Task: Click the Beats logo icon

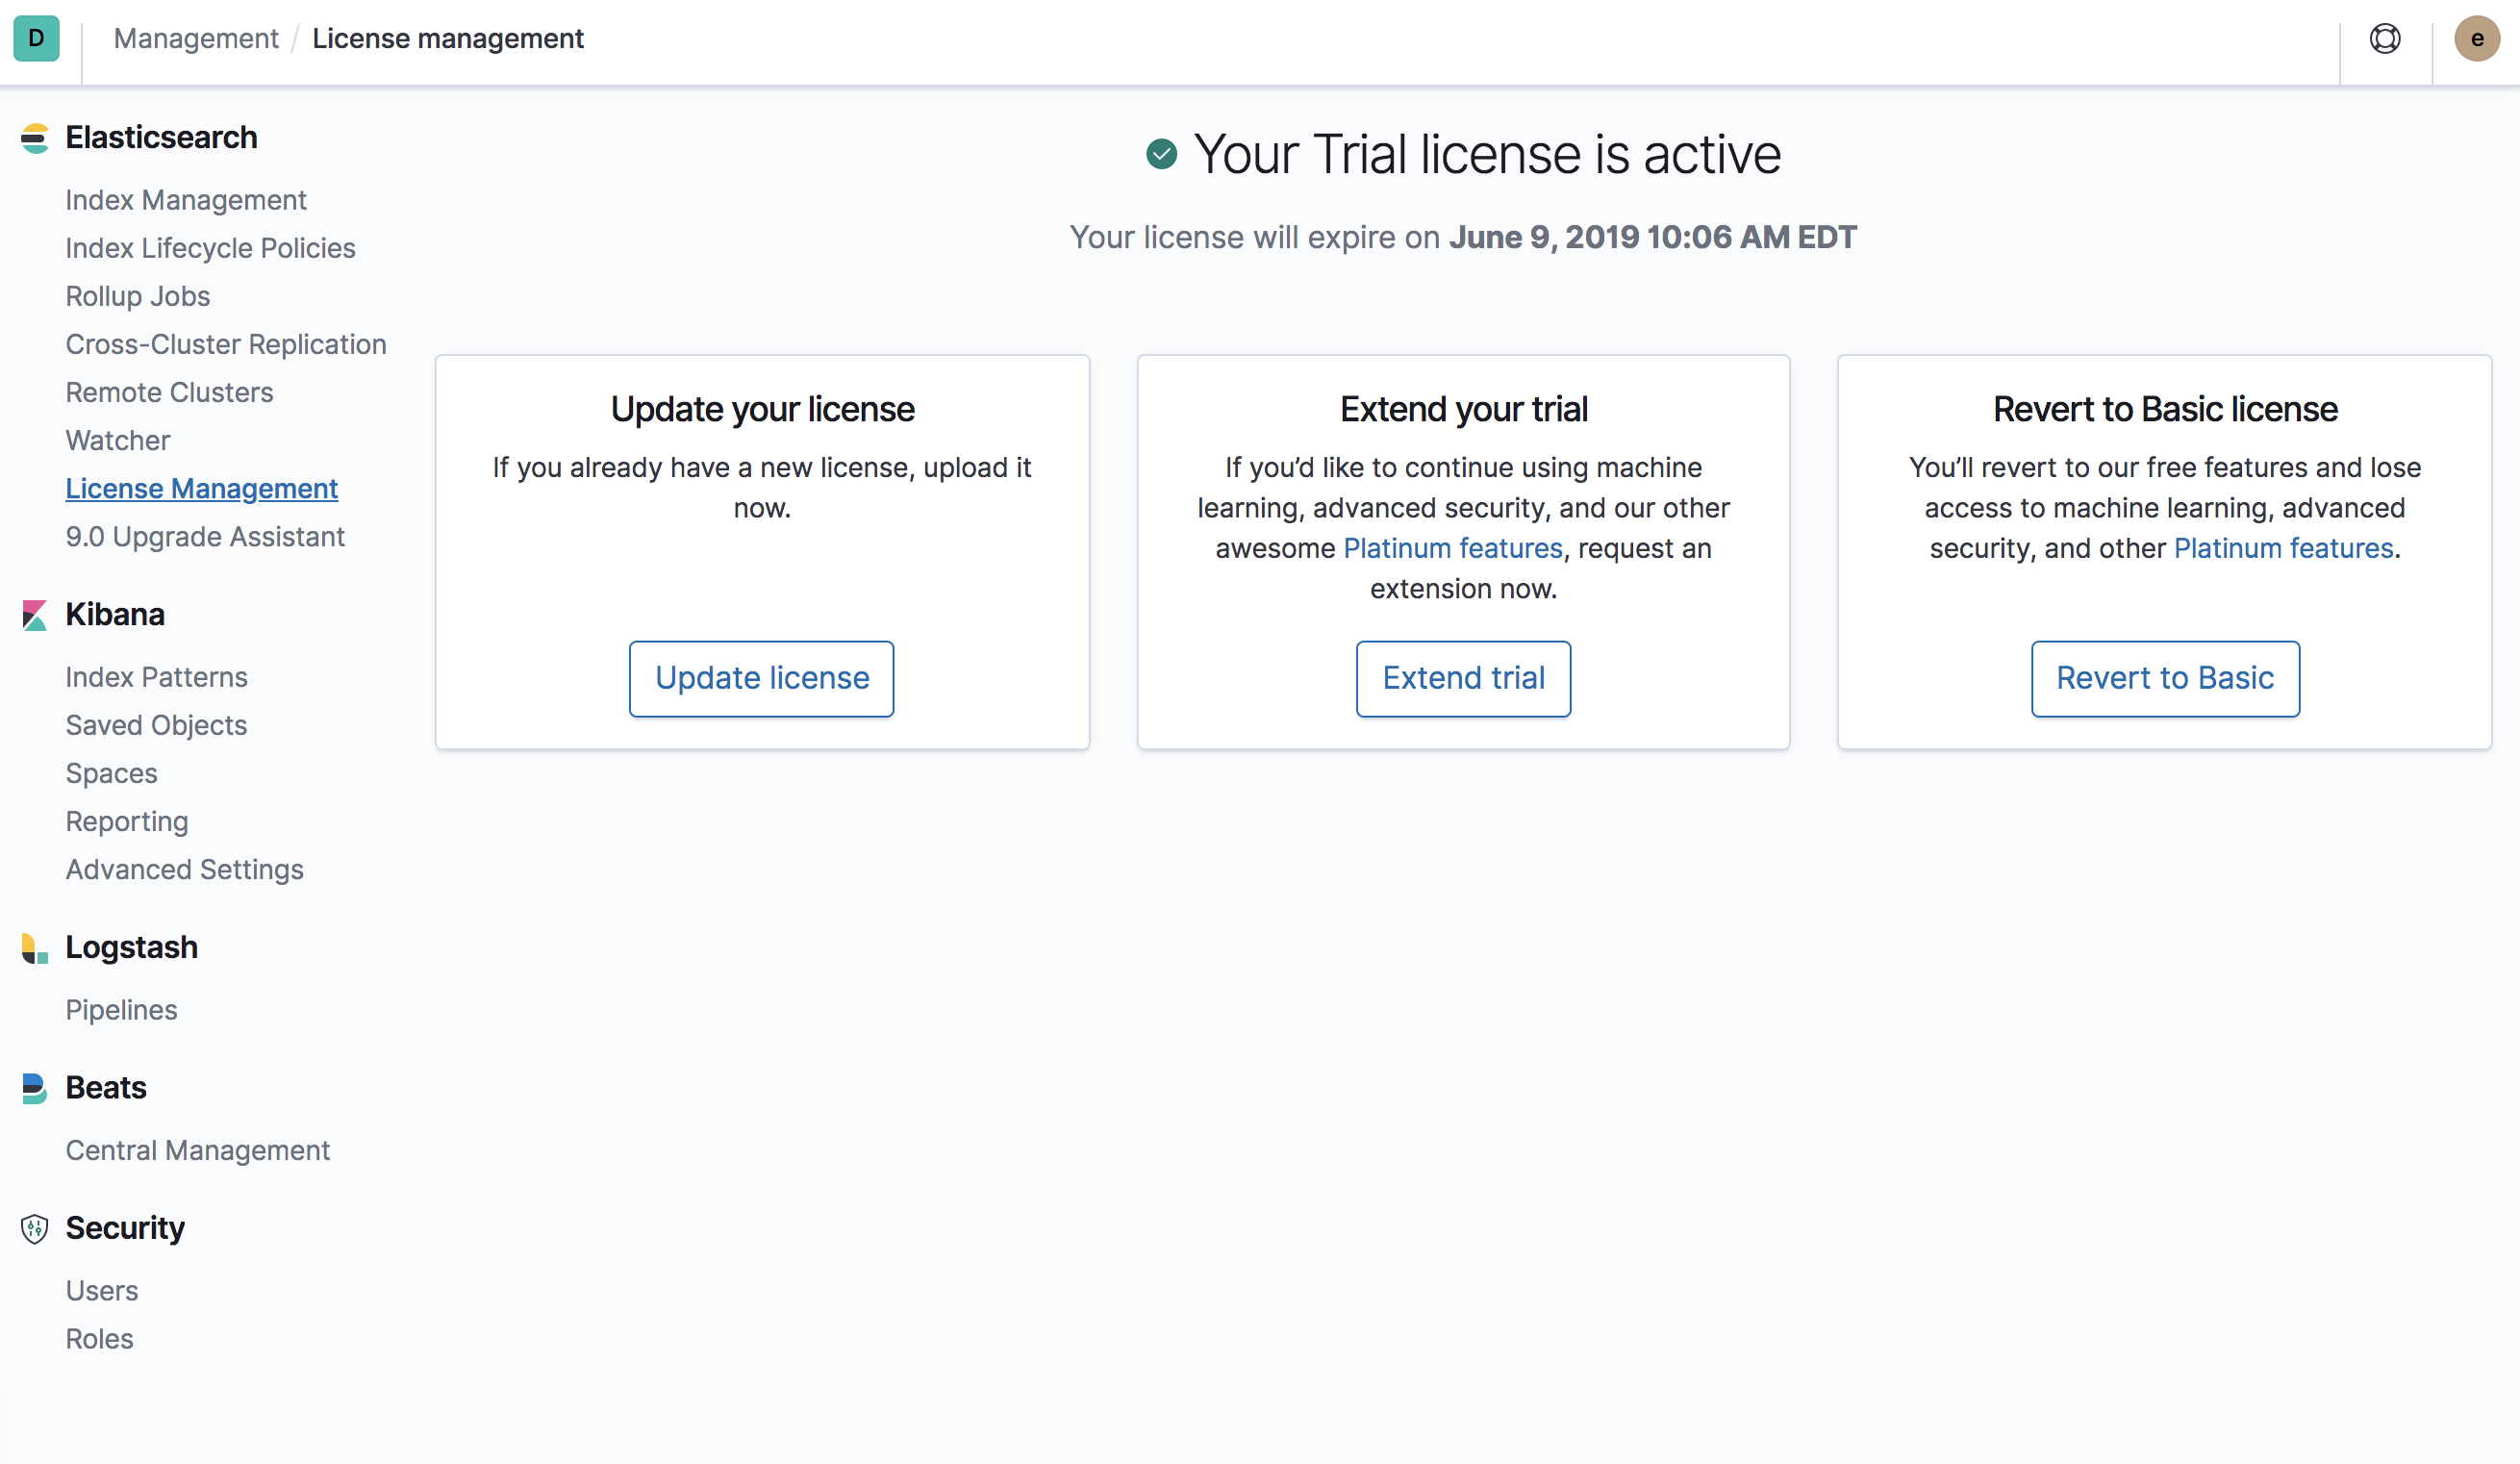Action: 34,1088
